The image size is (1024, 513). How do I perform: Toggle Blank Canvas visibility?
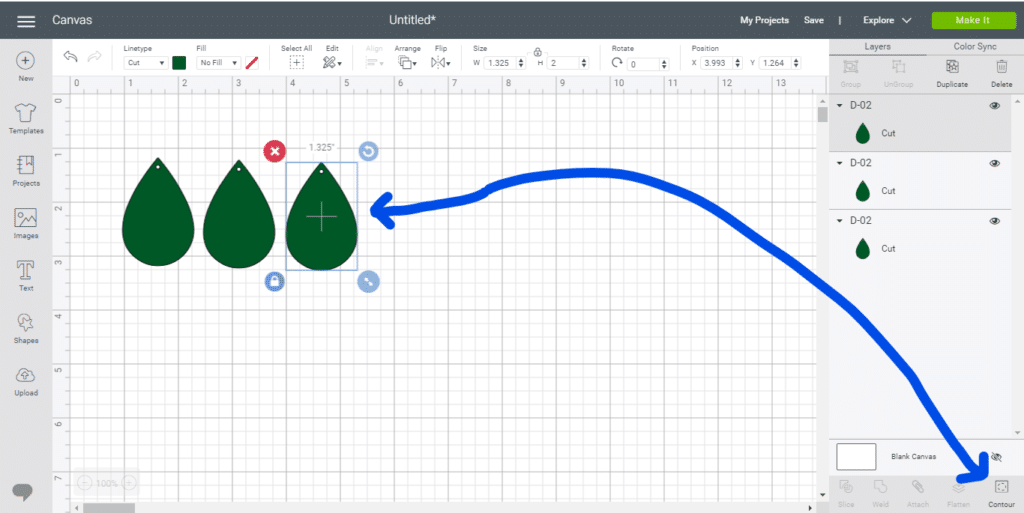(996, 457)
